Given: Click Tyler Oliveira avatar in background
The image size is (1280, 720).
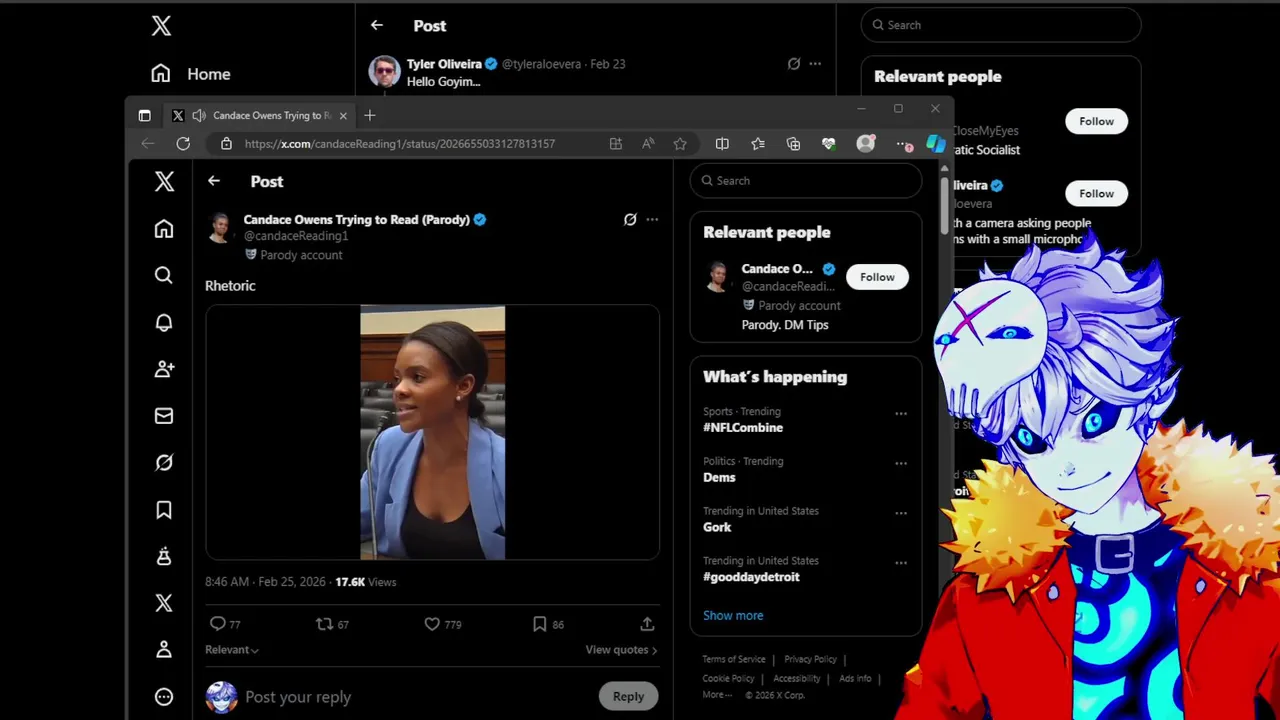Looking at the screenshot, I should (385, 72).
